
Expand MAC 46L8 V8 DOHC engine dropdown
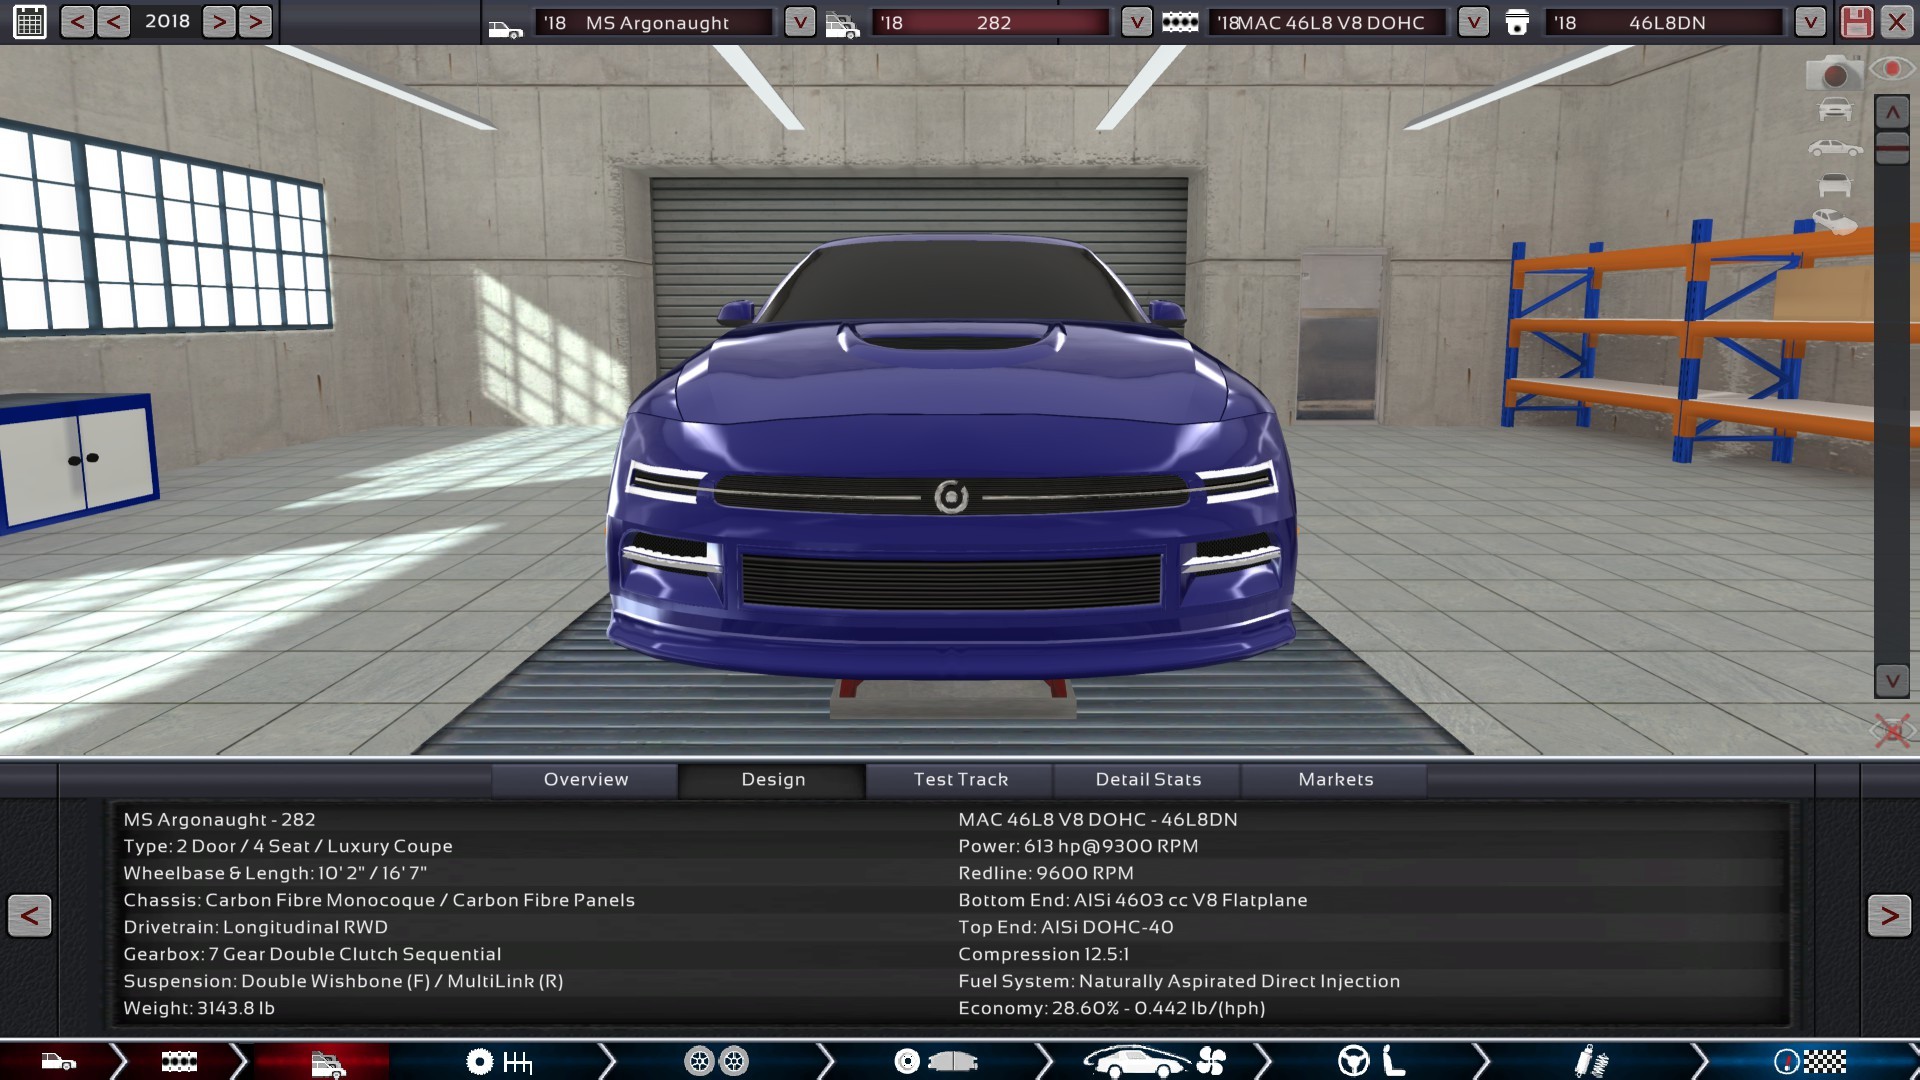click(1473, 22)
